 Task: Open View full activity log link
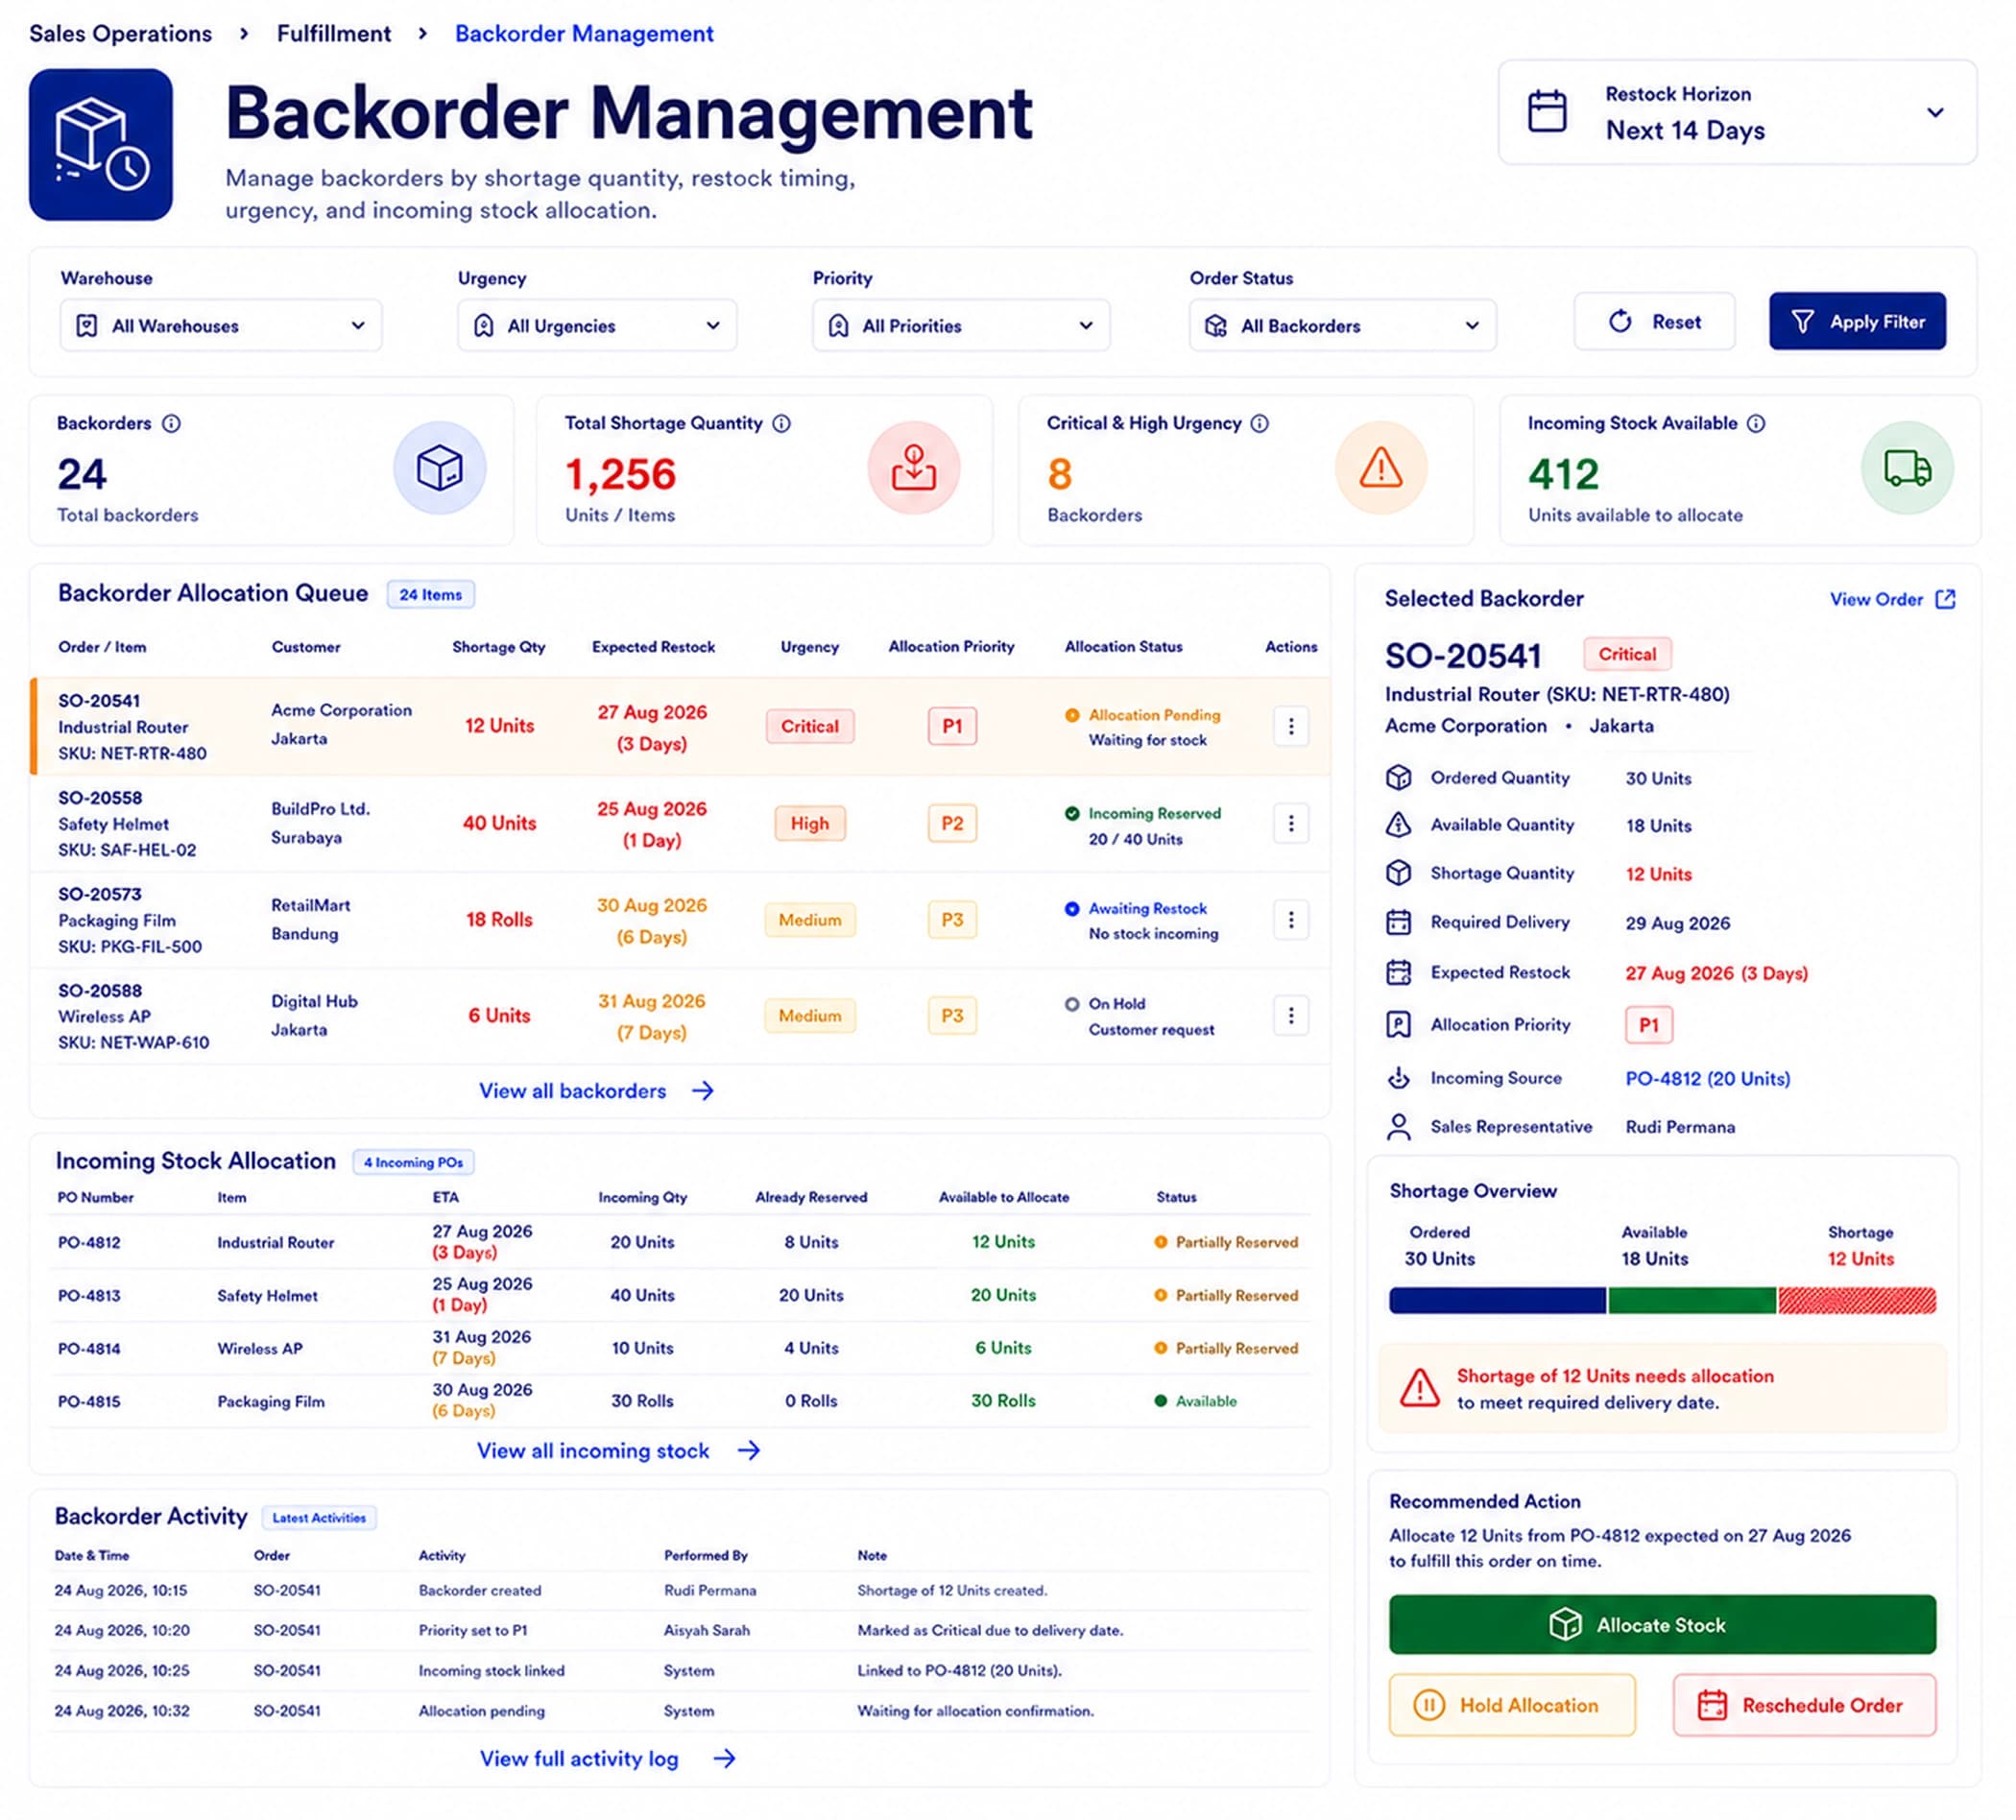(607, 1759)
